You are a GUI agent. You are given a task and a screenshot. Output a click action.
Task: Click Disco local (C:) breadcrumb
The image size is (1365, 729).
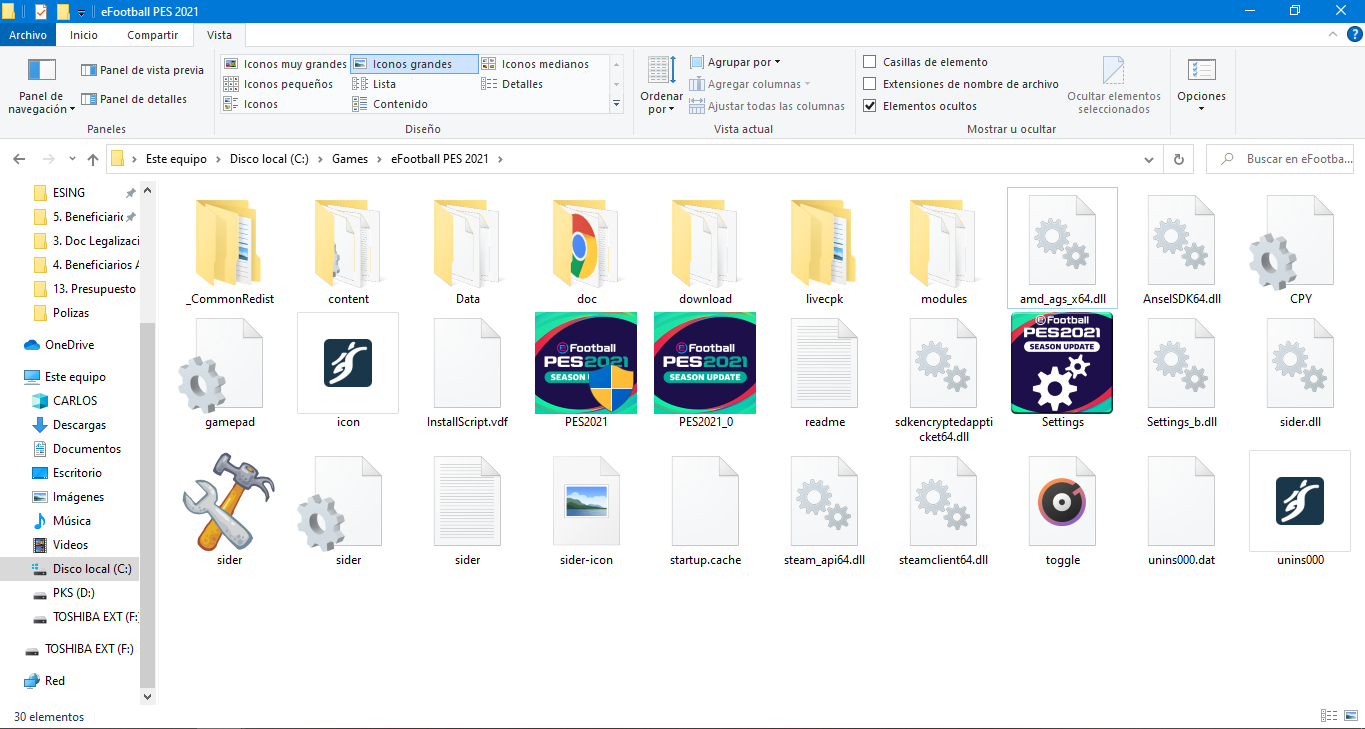270,159
